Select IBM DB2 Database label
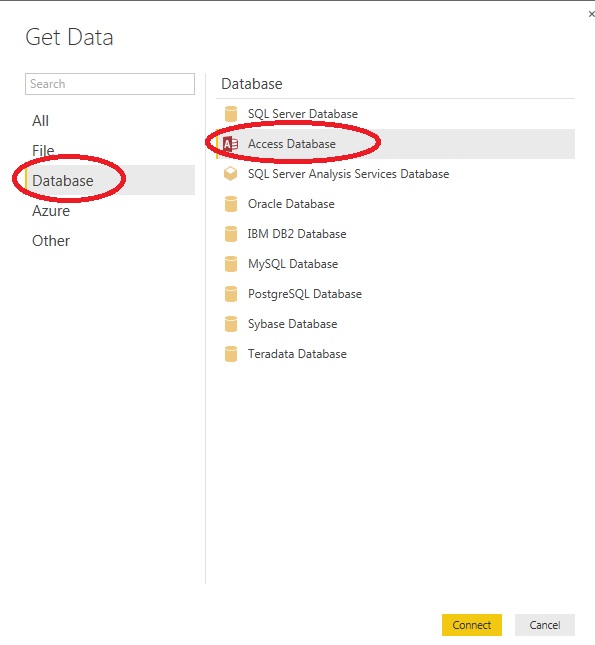The width and height of the screenshot is (595, 645). tap(297, 234)
